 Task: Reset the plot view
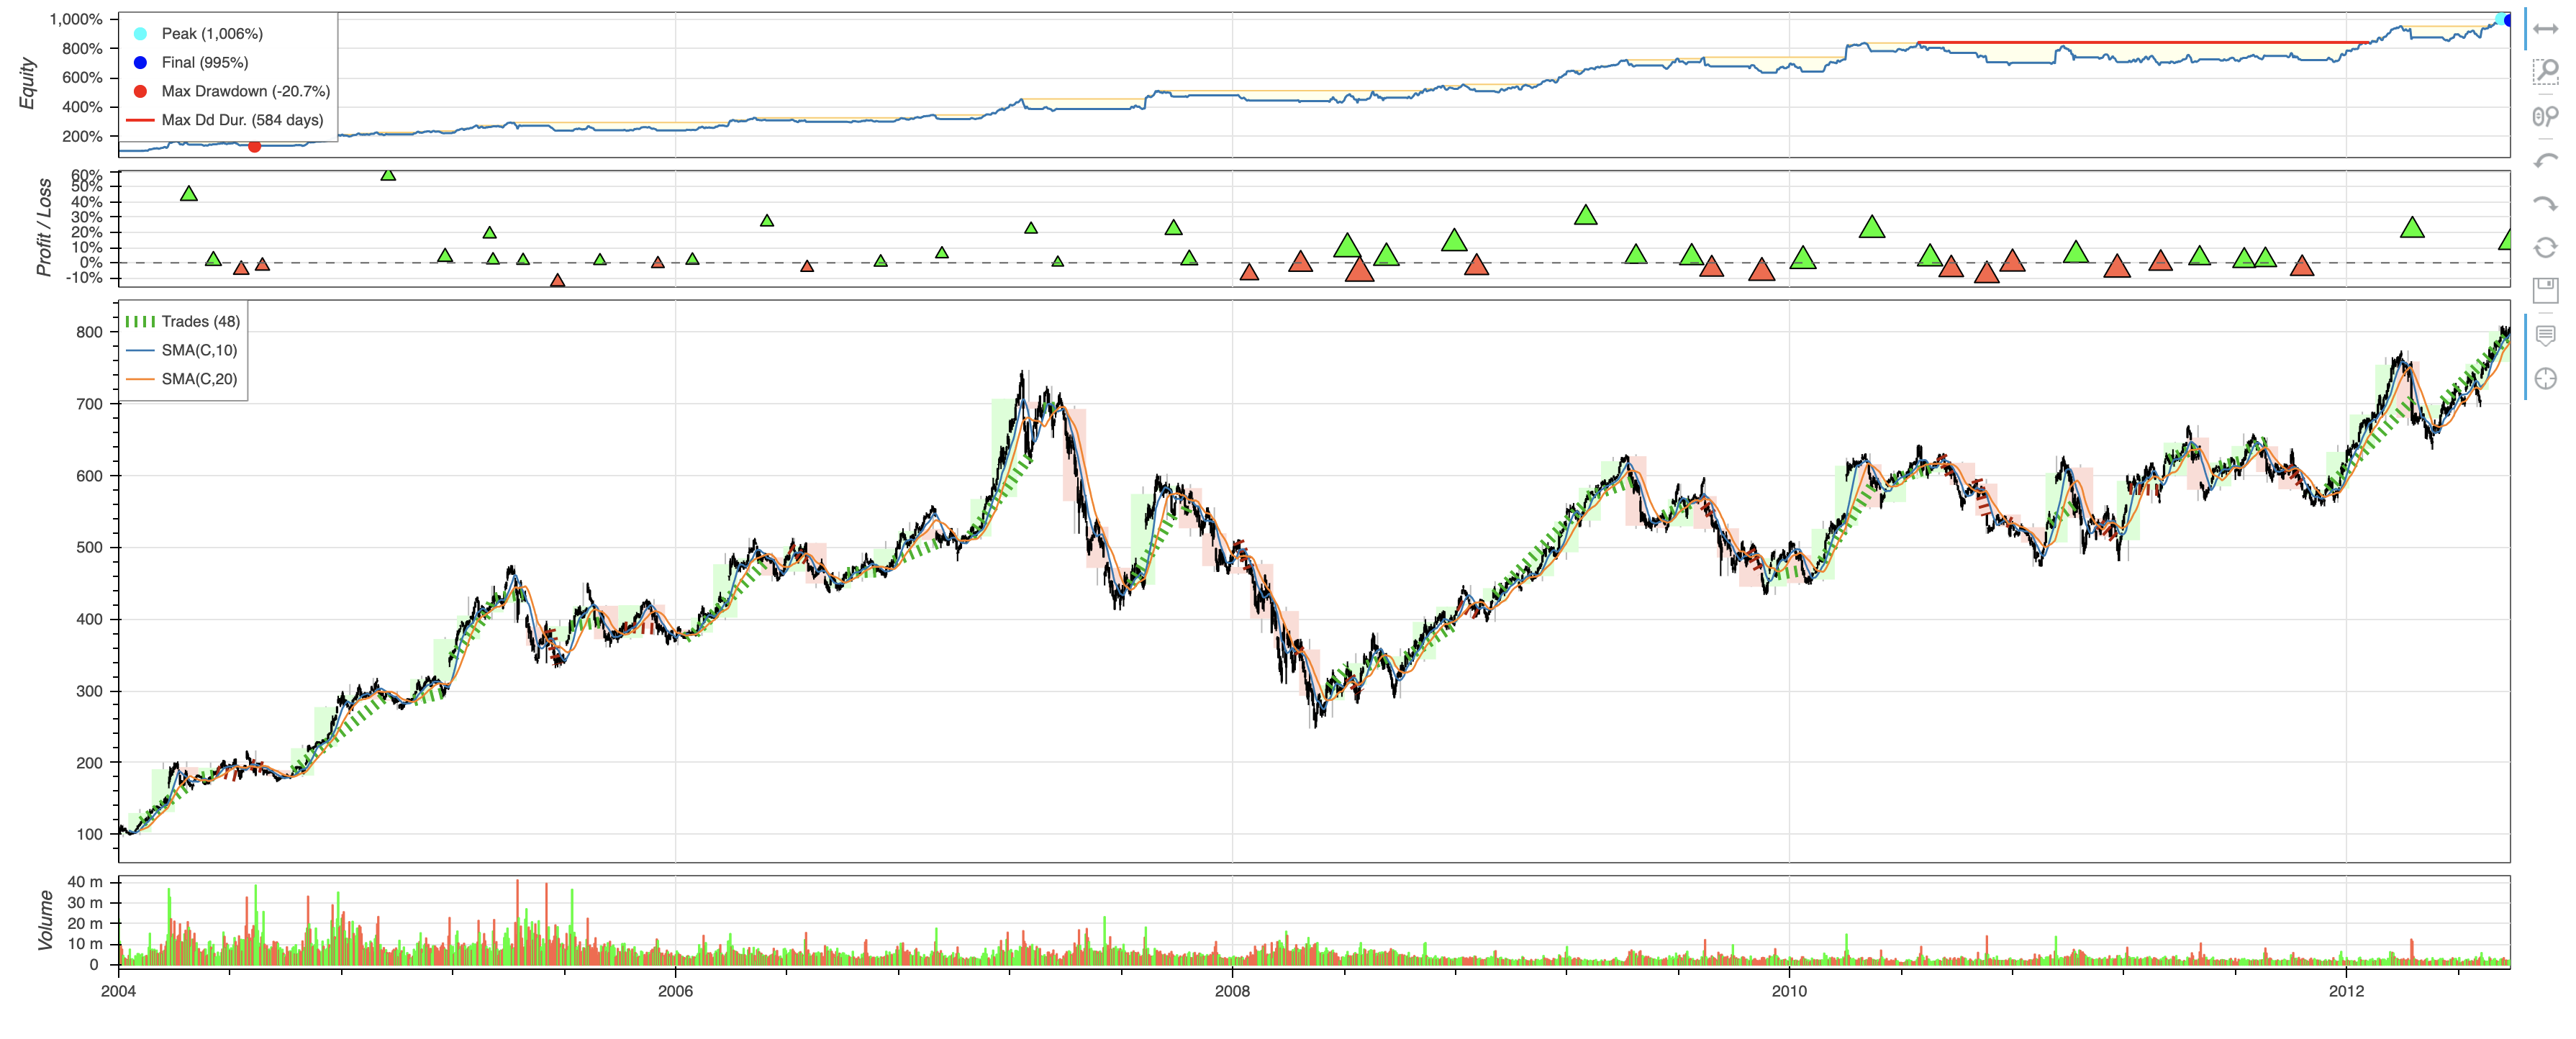pyautogui.click(x=2545, y=247)
